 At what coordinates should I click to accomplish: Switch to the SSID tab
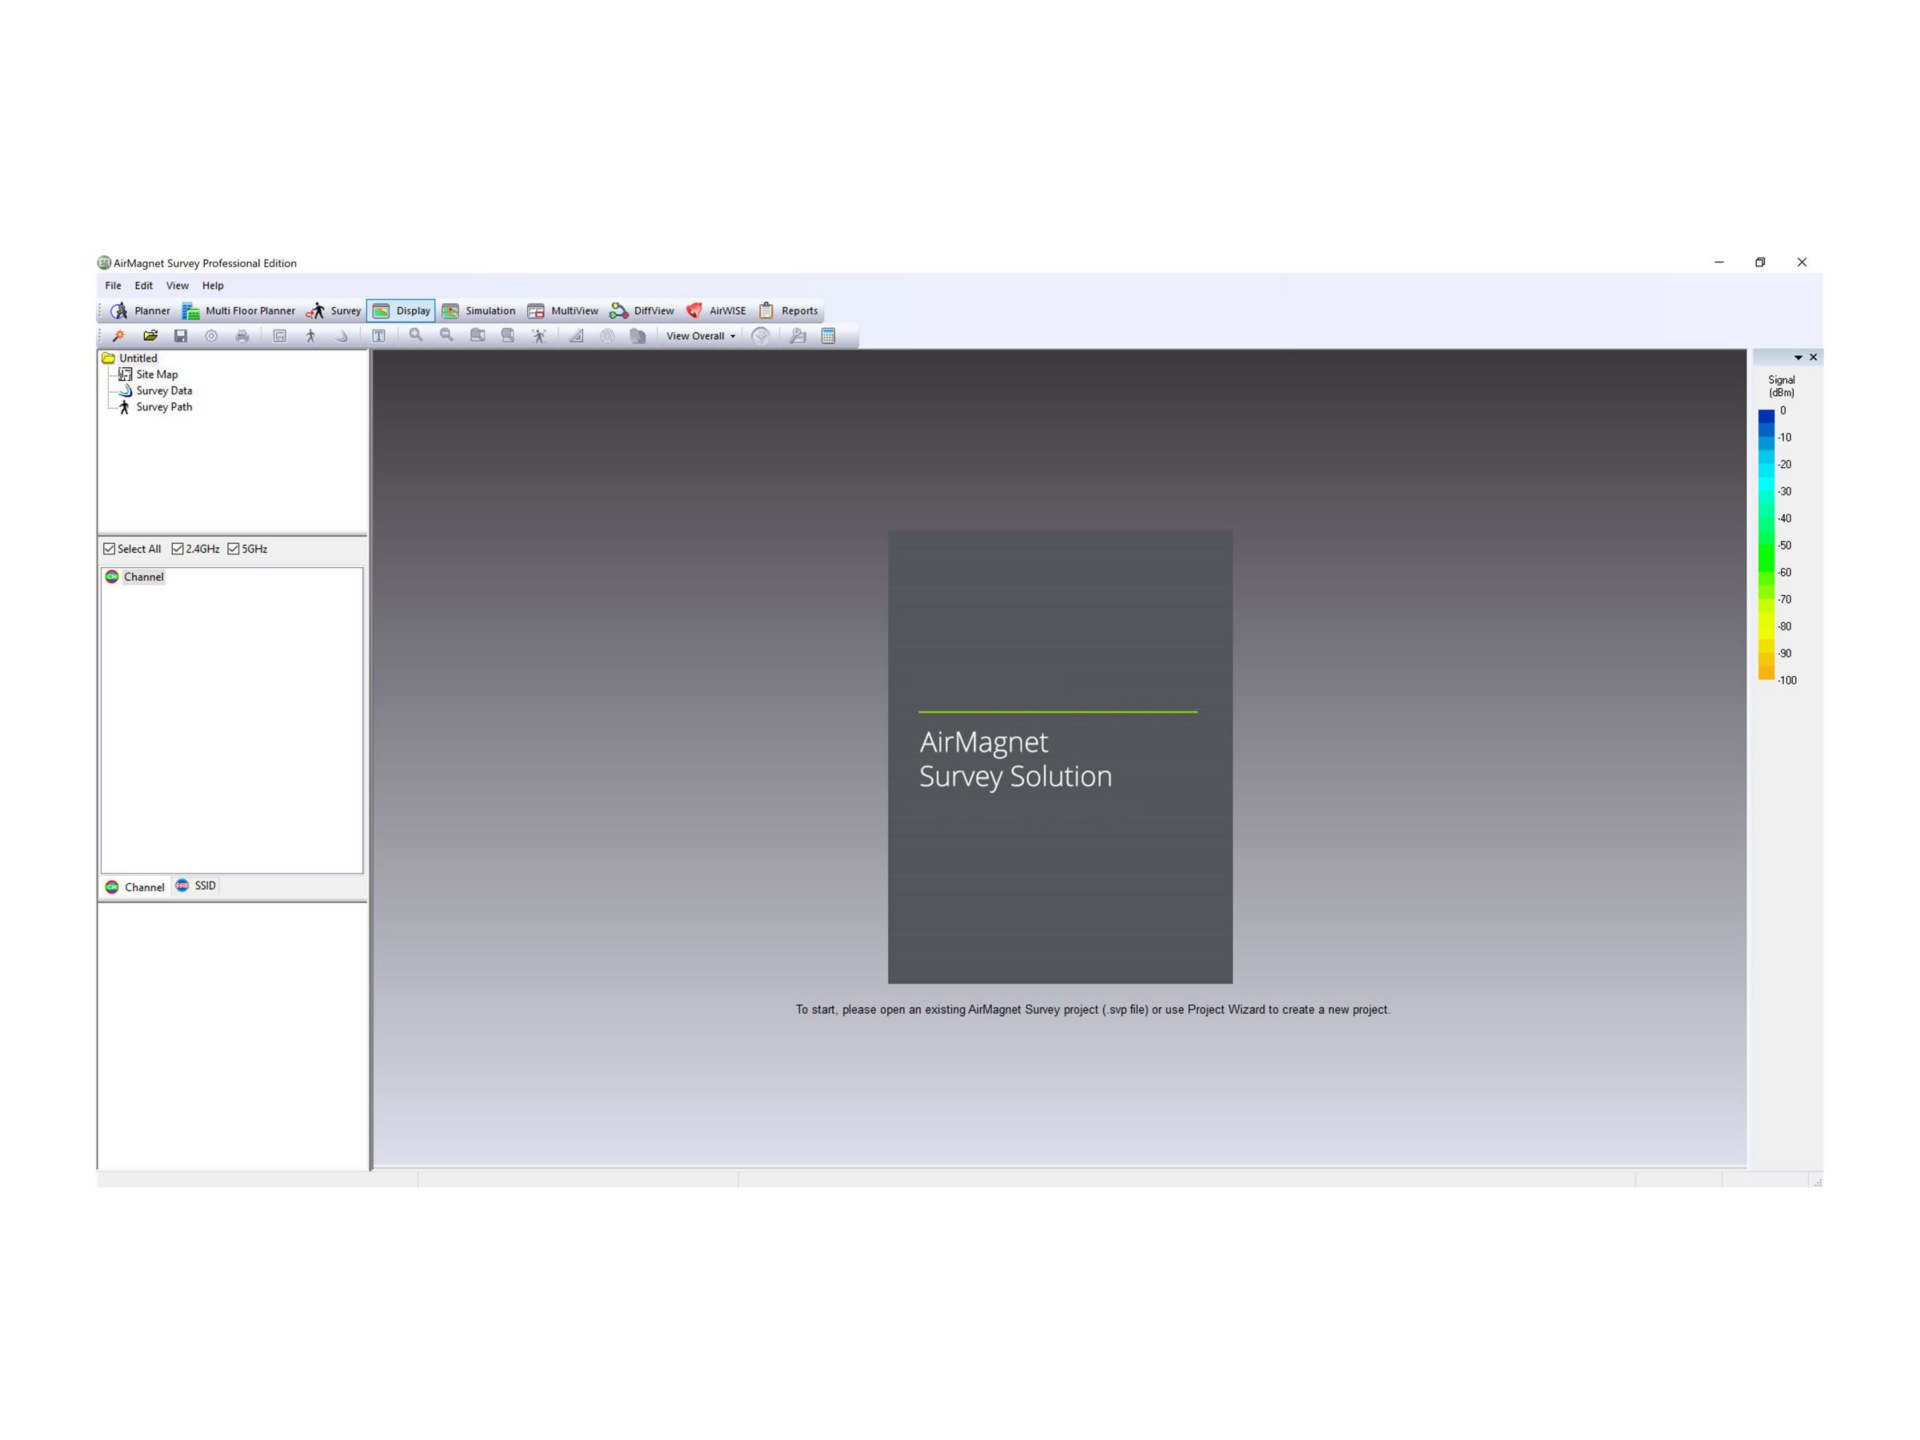[x=196, y=886]
